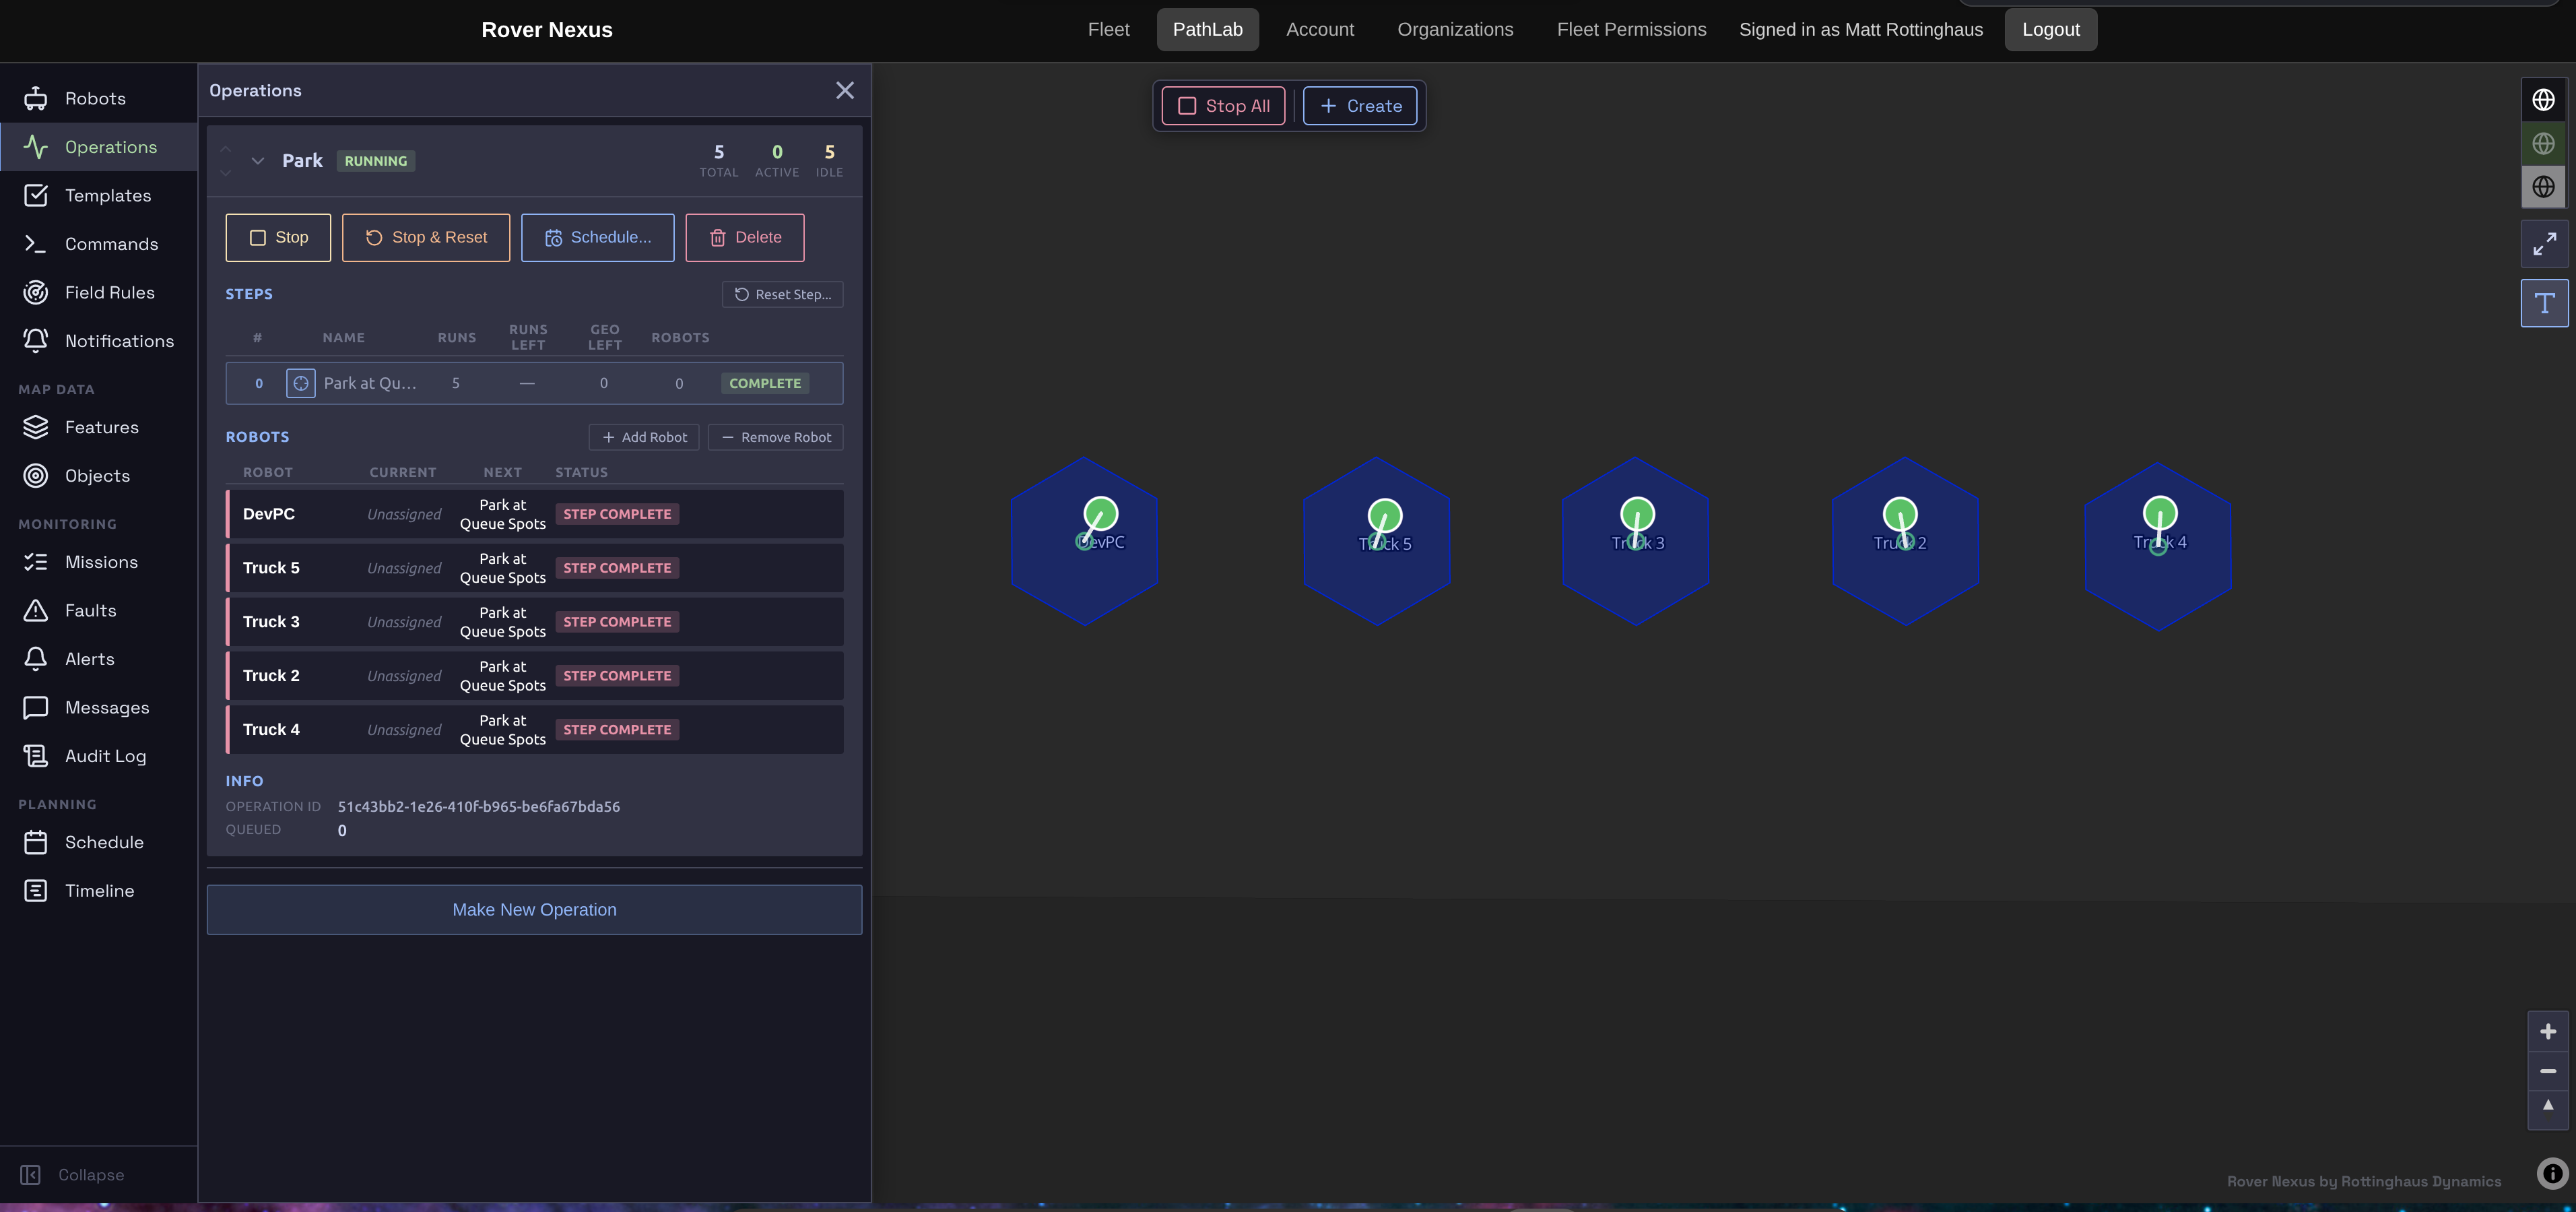Image resolution: width=2576 pixels, height=1212 pixels.
Task: Click Add Robot button
Action: 644,437
